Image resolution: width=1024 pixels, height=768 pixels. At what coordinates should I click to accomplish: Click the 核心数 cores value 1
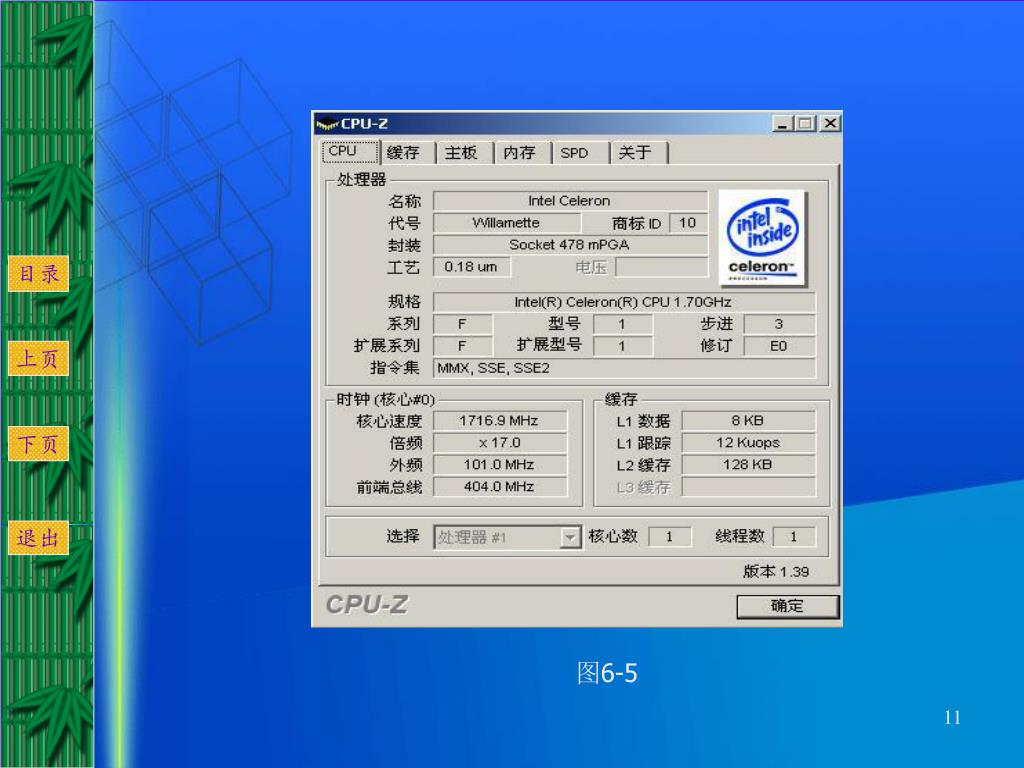click(669, 537)
